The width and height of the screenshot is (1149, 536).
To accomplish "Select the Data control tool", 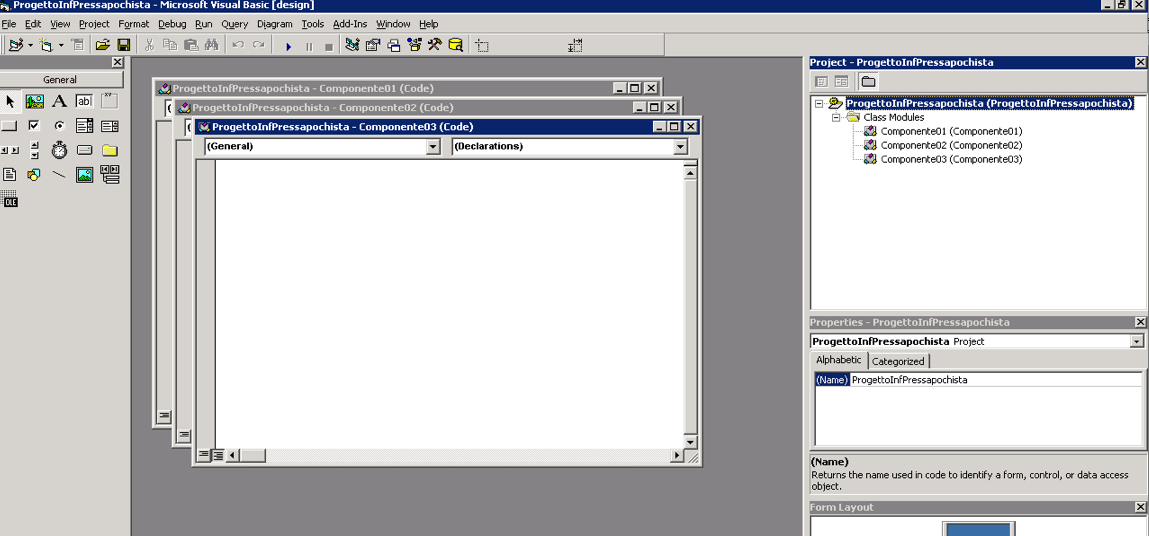I will click(109, 175).
